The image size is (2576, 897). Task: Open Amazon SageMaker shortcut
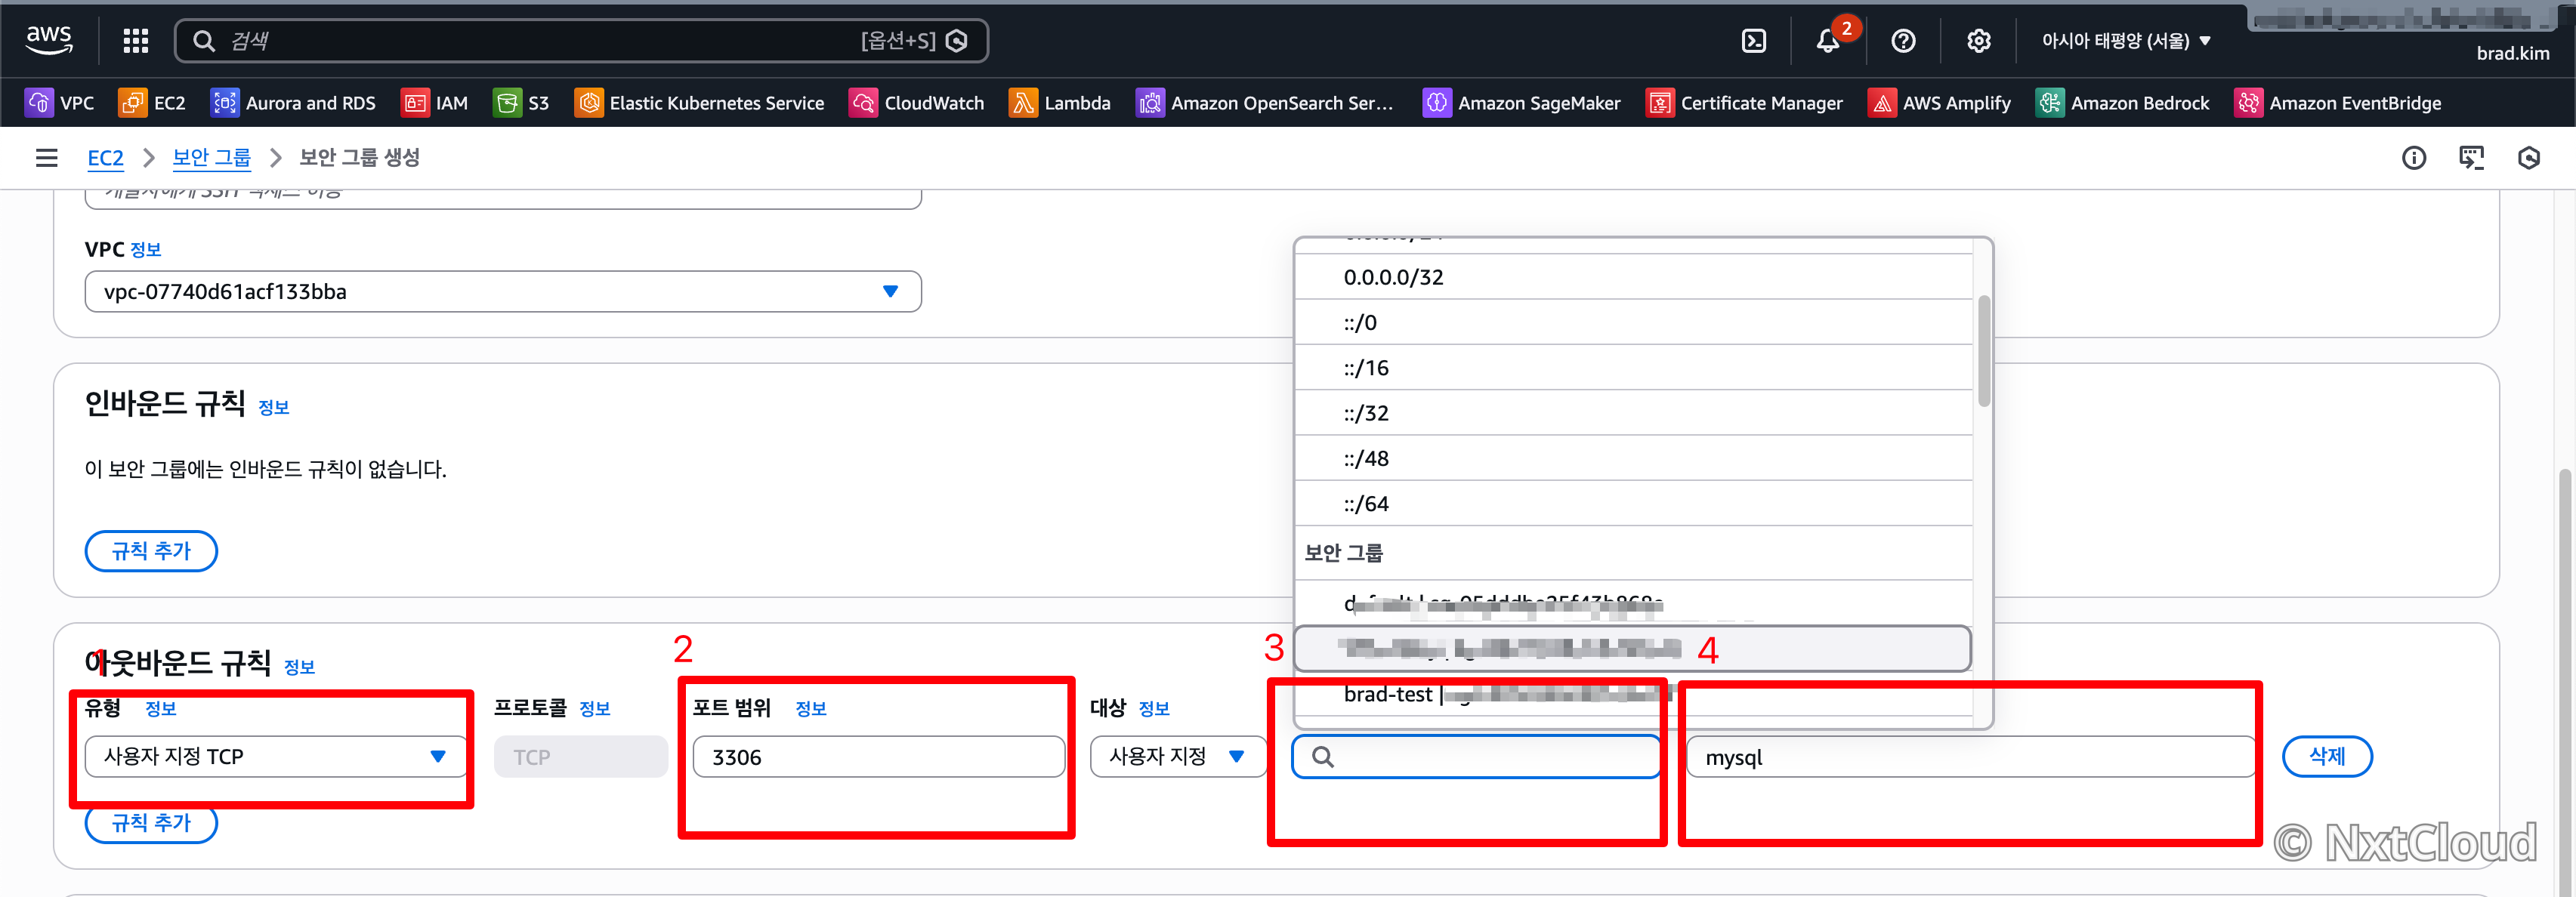coord(1521,102)
